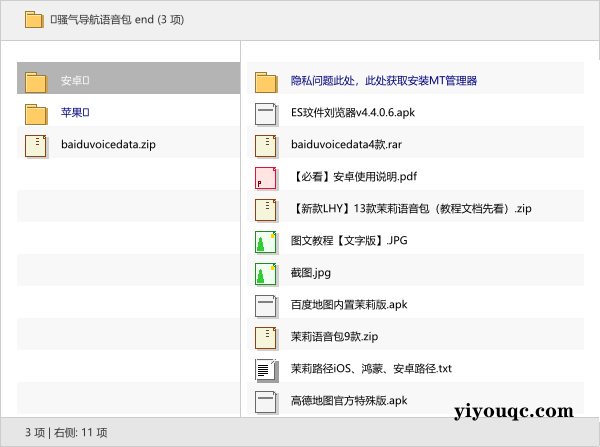Click the folder icon in the title bar
The image size is (600, 447).
coord(33,19)
